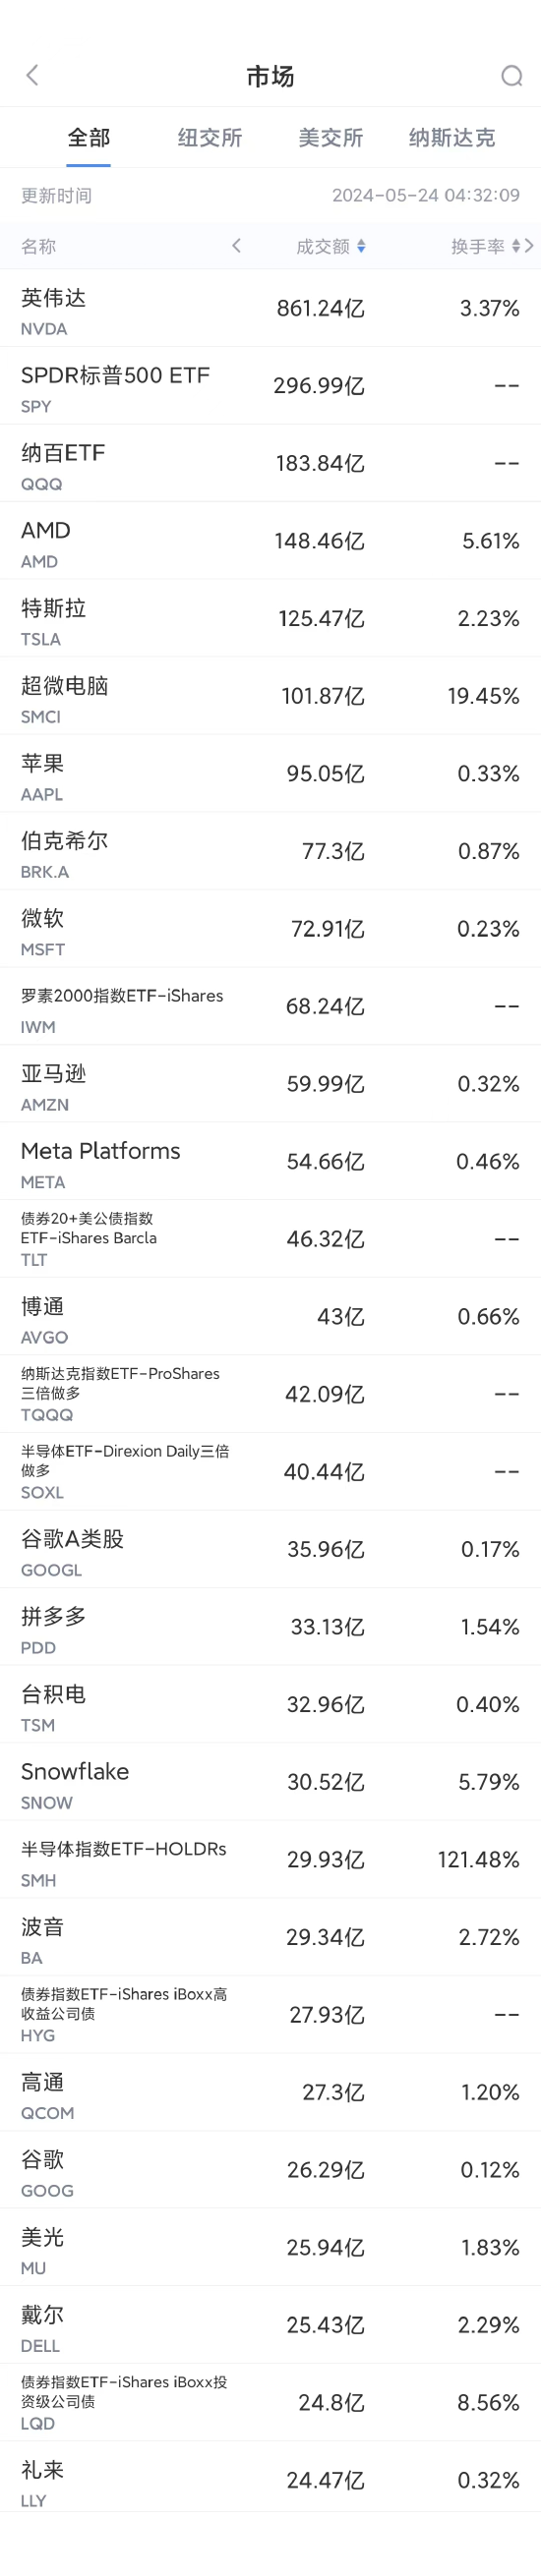Sort by 成交额 column arrows
Image resolution: width=541 pixels, height=2576 pixels.
(x=361, y=246)
